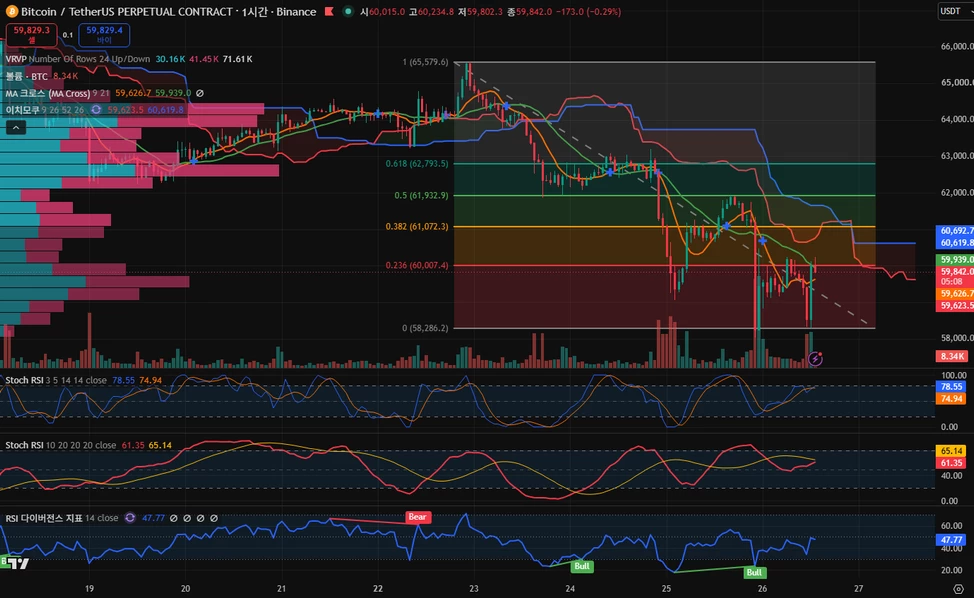Click the red open value 60,015.0 in header
This screenshot has height=598, width=974.
pyautogui.click(x=387, y=12)
